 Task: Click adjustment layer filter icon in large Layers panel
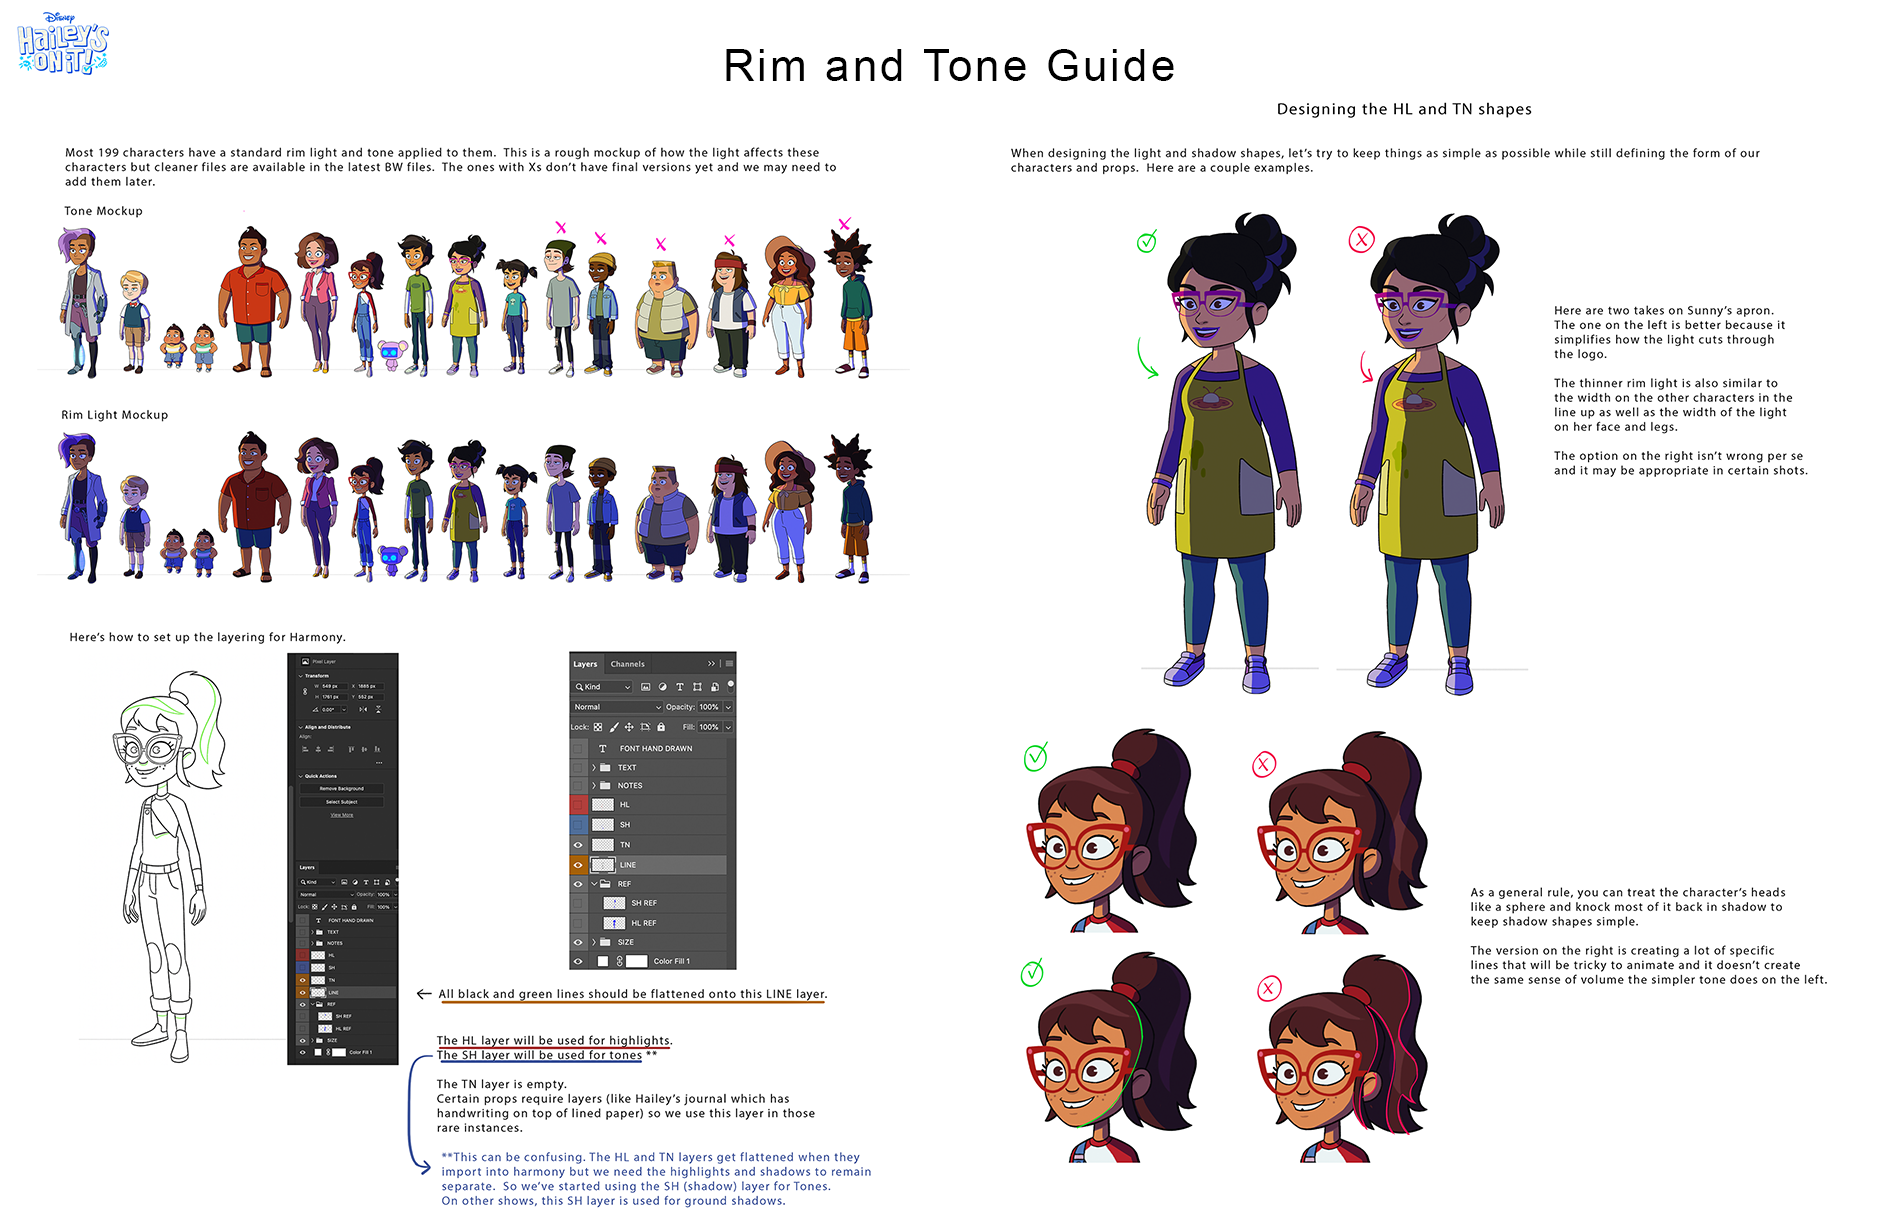coord(662,687)
